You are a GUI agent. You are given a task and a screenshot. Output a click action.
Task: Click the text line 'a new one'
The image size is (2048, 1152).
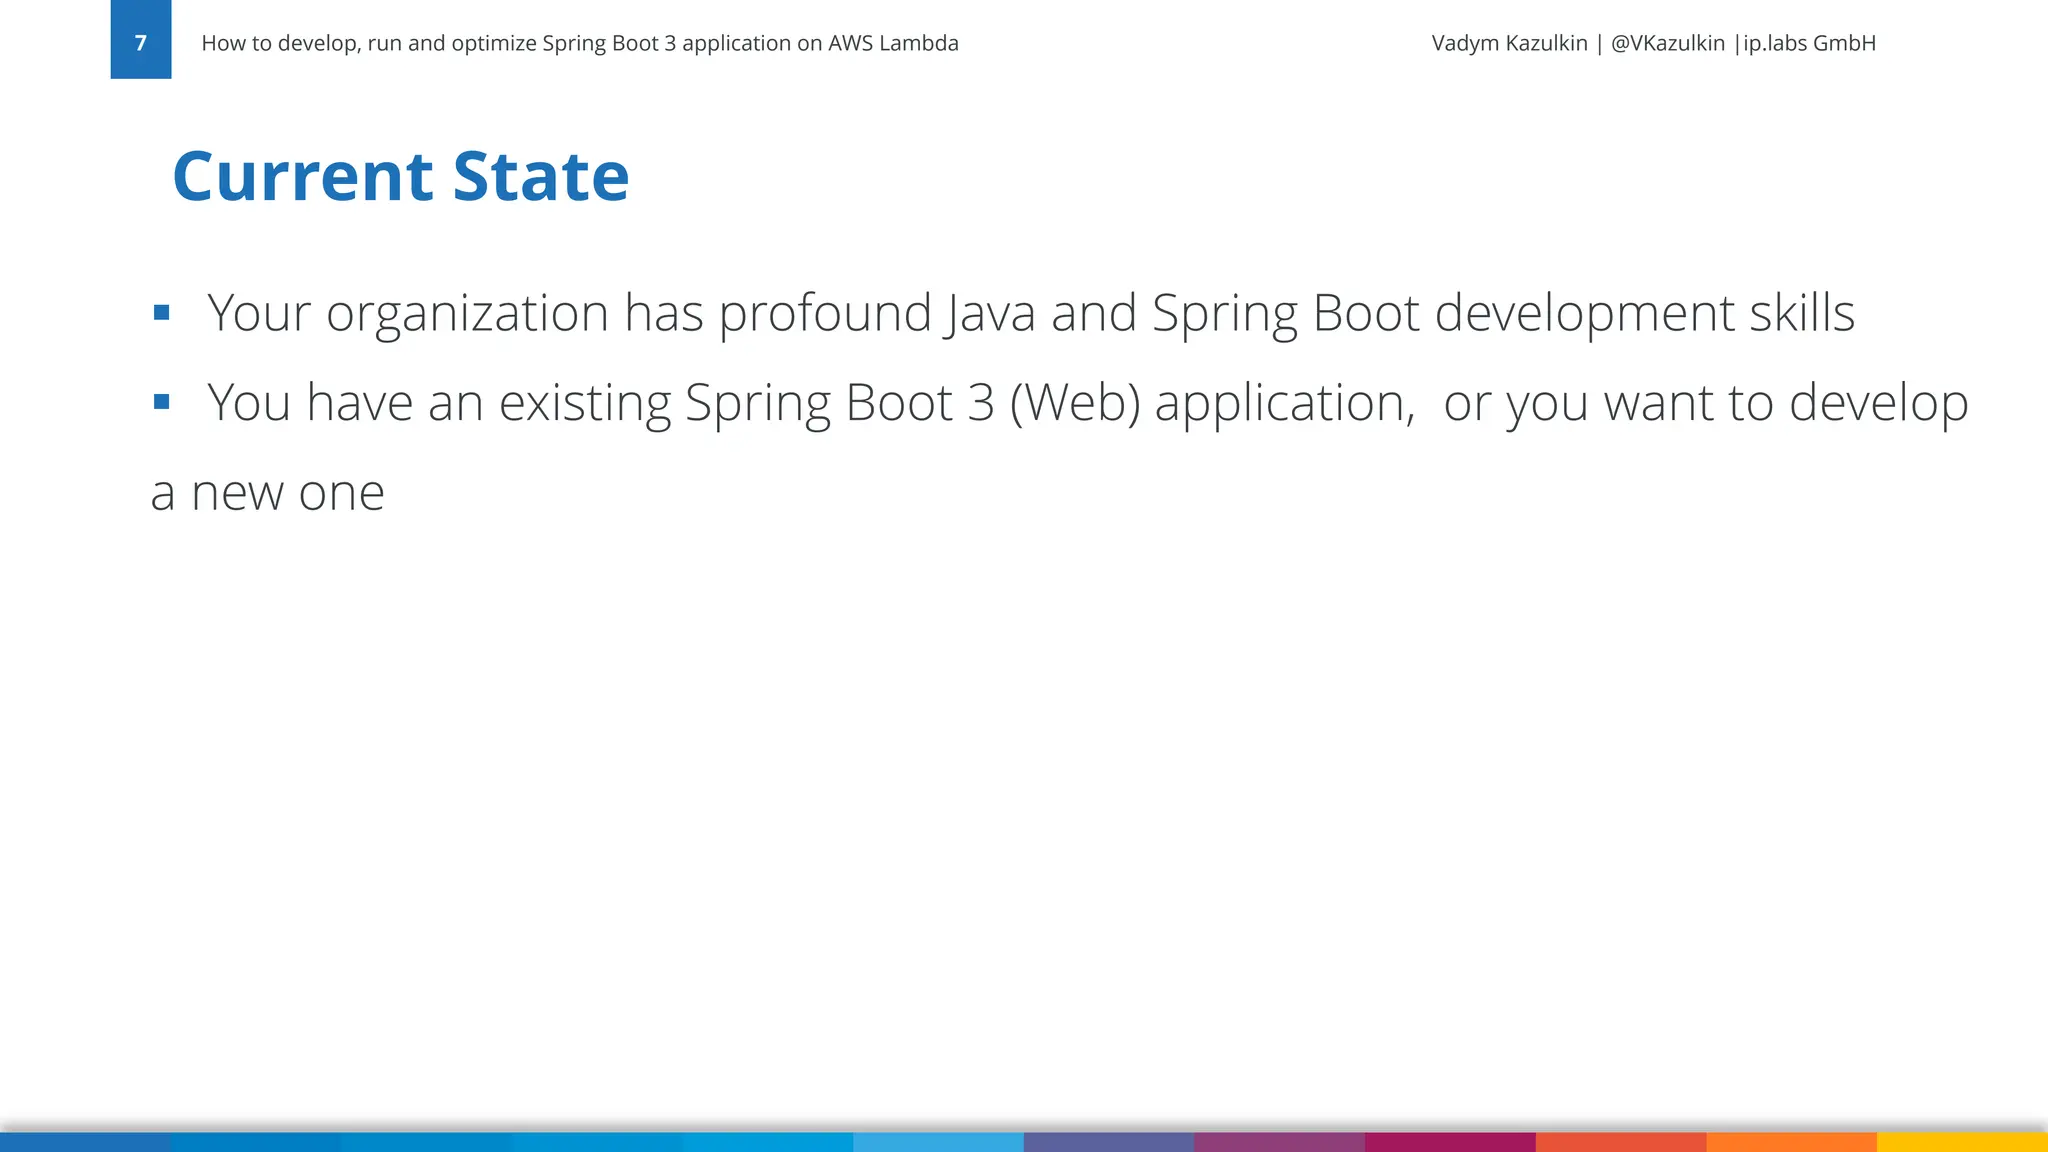click(x=267, y=493)
